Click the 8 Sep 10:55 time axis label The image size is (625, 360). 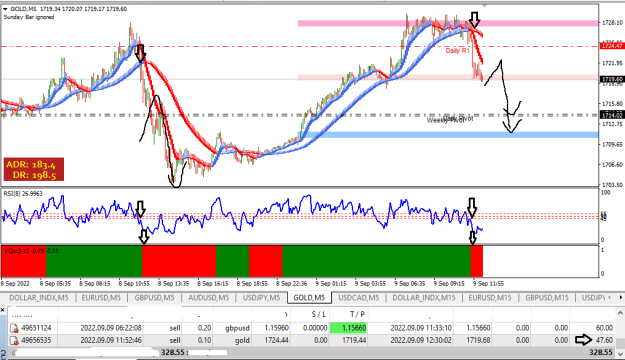click(x=134, y=284)
